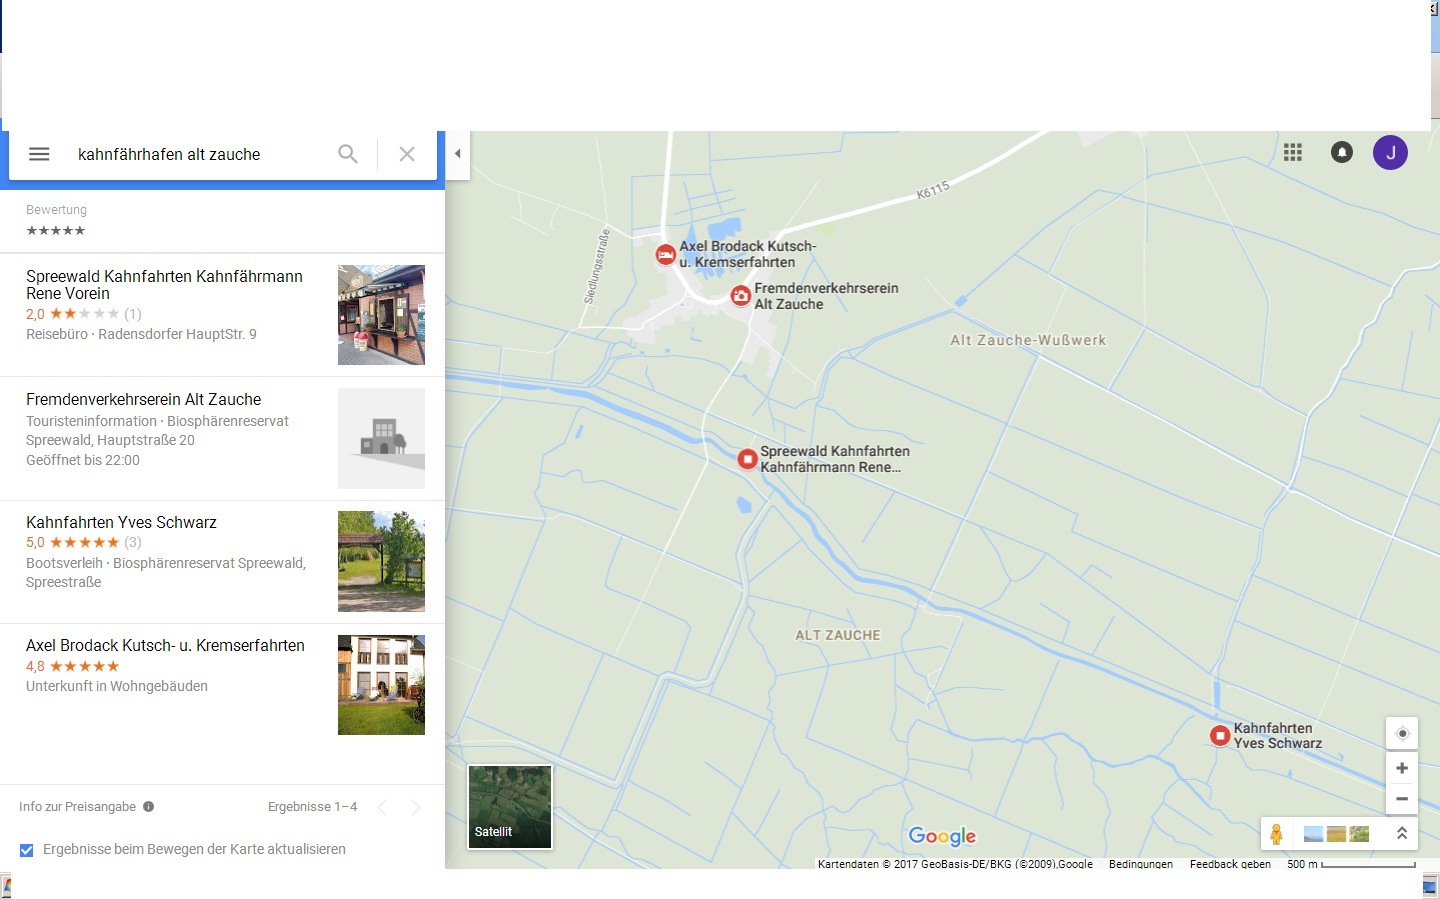1440x900 pixels.
Task: Click the 5,0 star rating of Yves Schwarz
Action: point(84,543)
